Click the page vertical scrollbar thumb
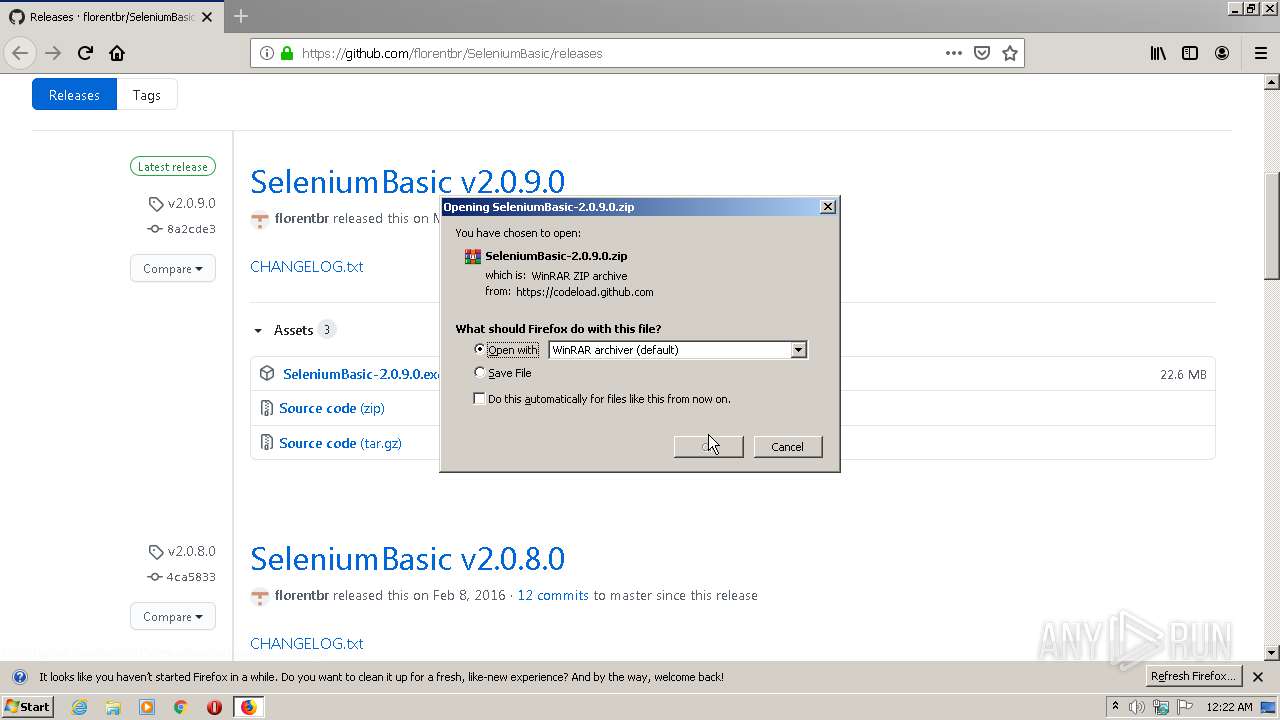This screenshot has height=720, width=1280. point(1272,226)
